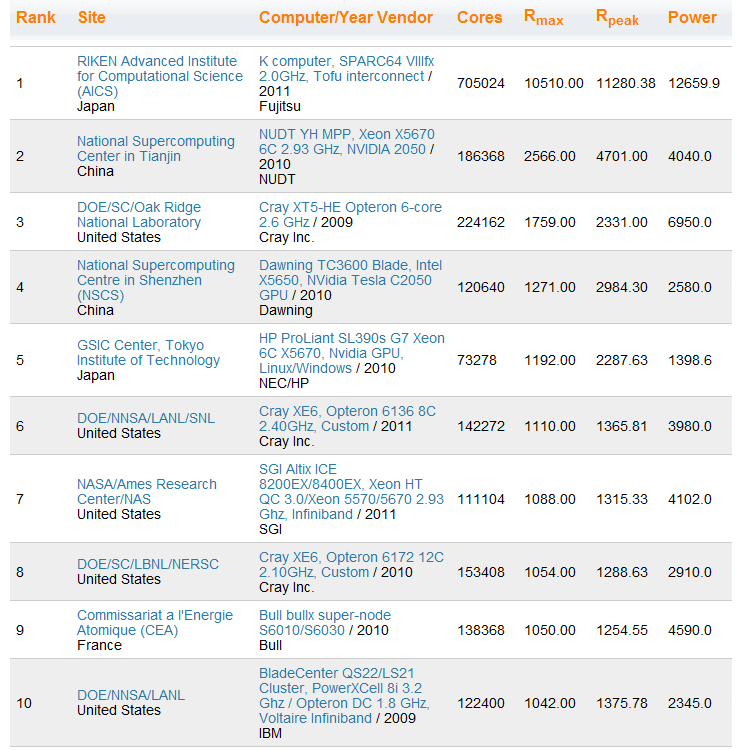This screenshot has width=742, height=750.
Task: Open NUDT YH MPP Xeon X5670 link
Action: coord(346,142)
